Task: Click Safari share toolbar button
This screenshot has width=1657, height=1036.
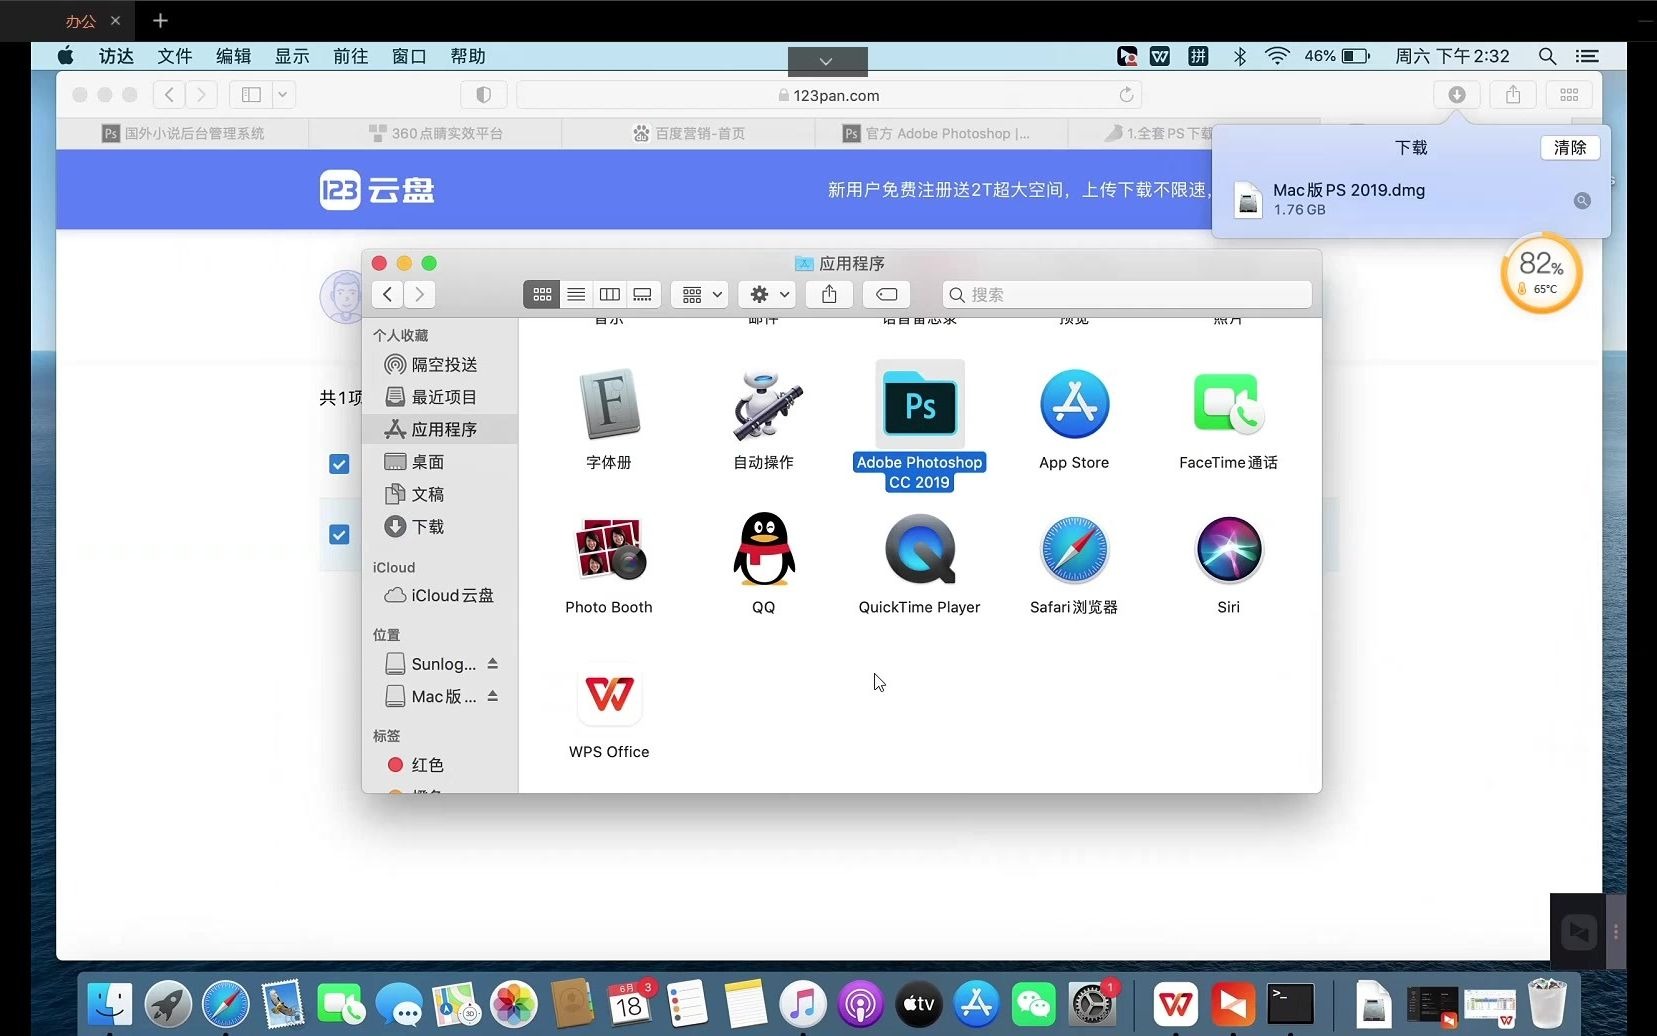Action: tap(1513, 95)
